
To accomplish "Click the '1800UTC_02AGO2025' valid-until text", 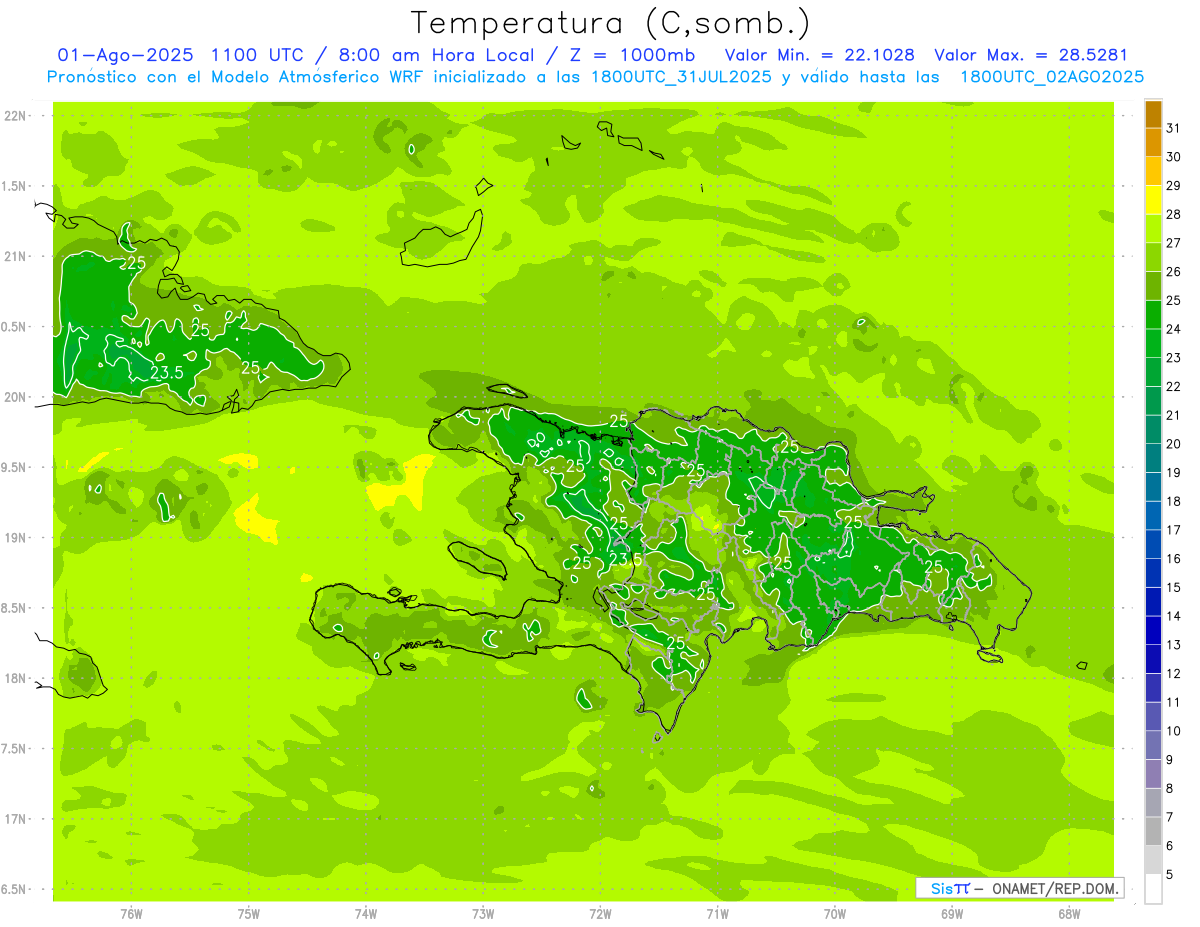I will point(1052,77).
